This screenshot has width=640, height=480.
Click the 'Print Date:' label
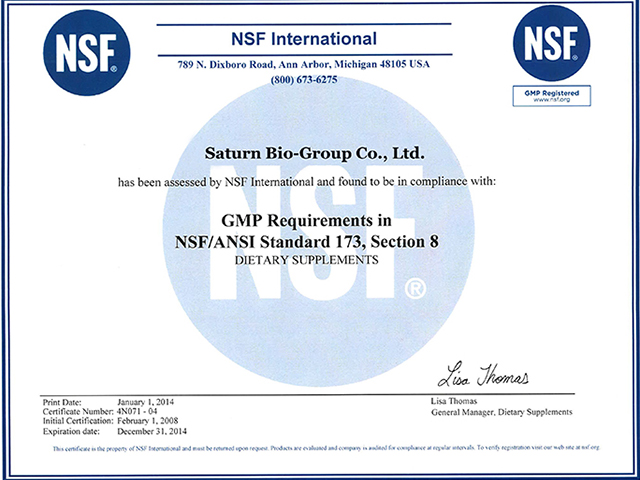62,402
